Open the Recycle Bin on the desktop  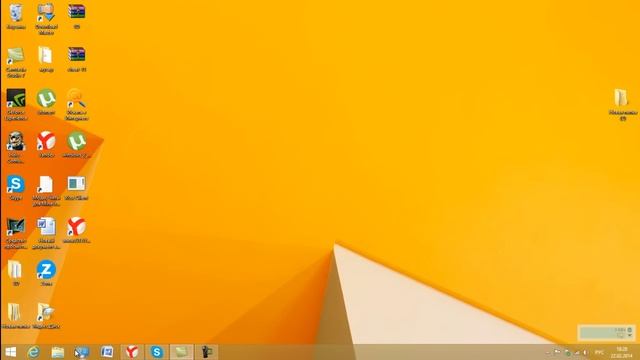point(16,16)
